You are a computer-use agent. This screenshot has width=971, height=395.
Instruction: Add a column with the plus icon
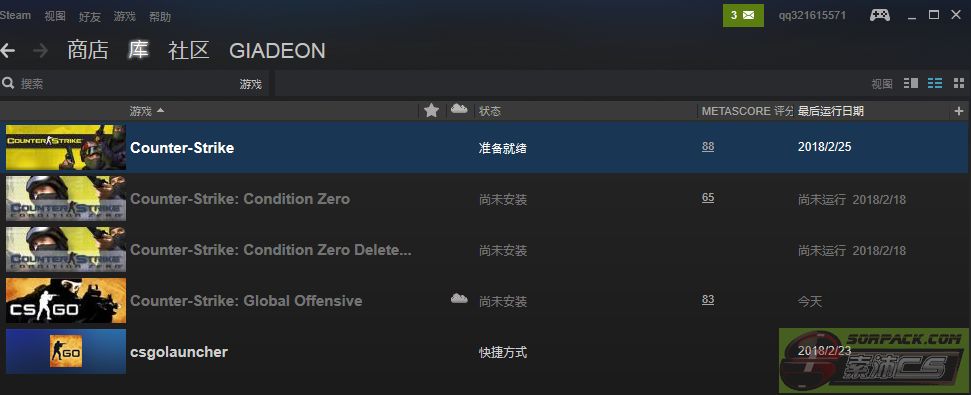[x=959, y=111]
